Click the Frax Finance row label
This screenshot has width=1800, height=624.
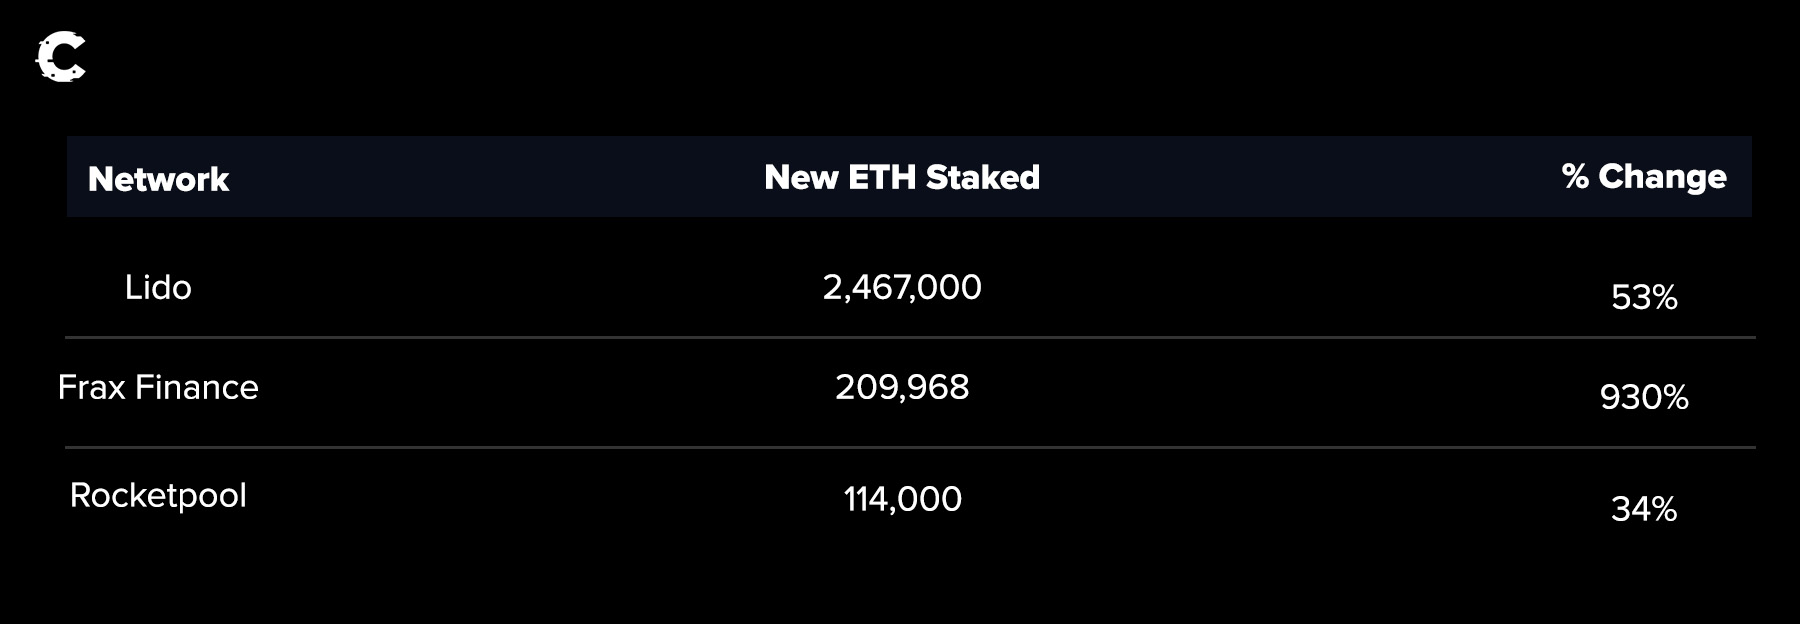tap(158, 387)
